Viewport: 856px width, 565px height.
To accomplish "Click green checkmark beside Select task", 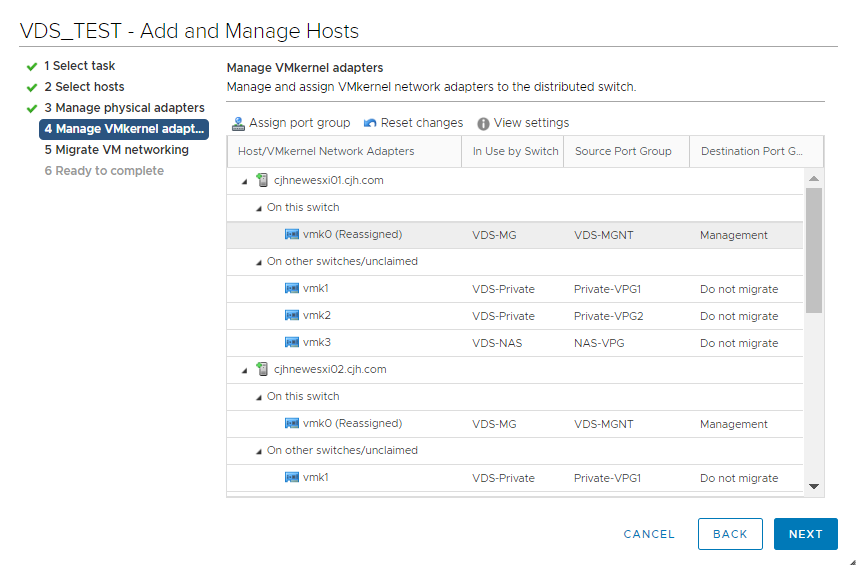I will tap(32, 67).
